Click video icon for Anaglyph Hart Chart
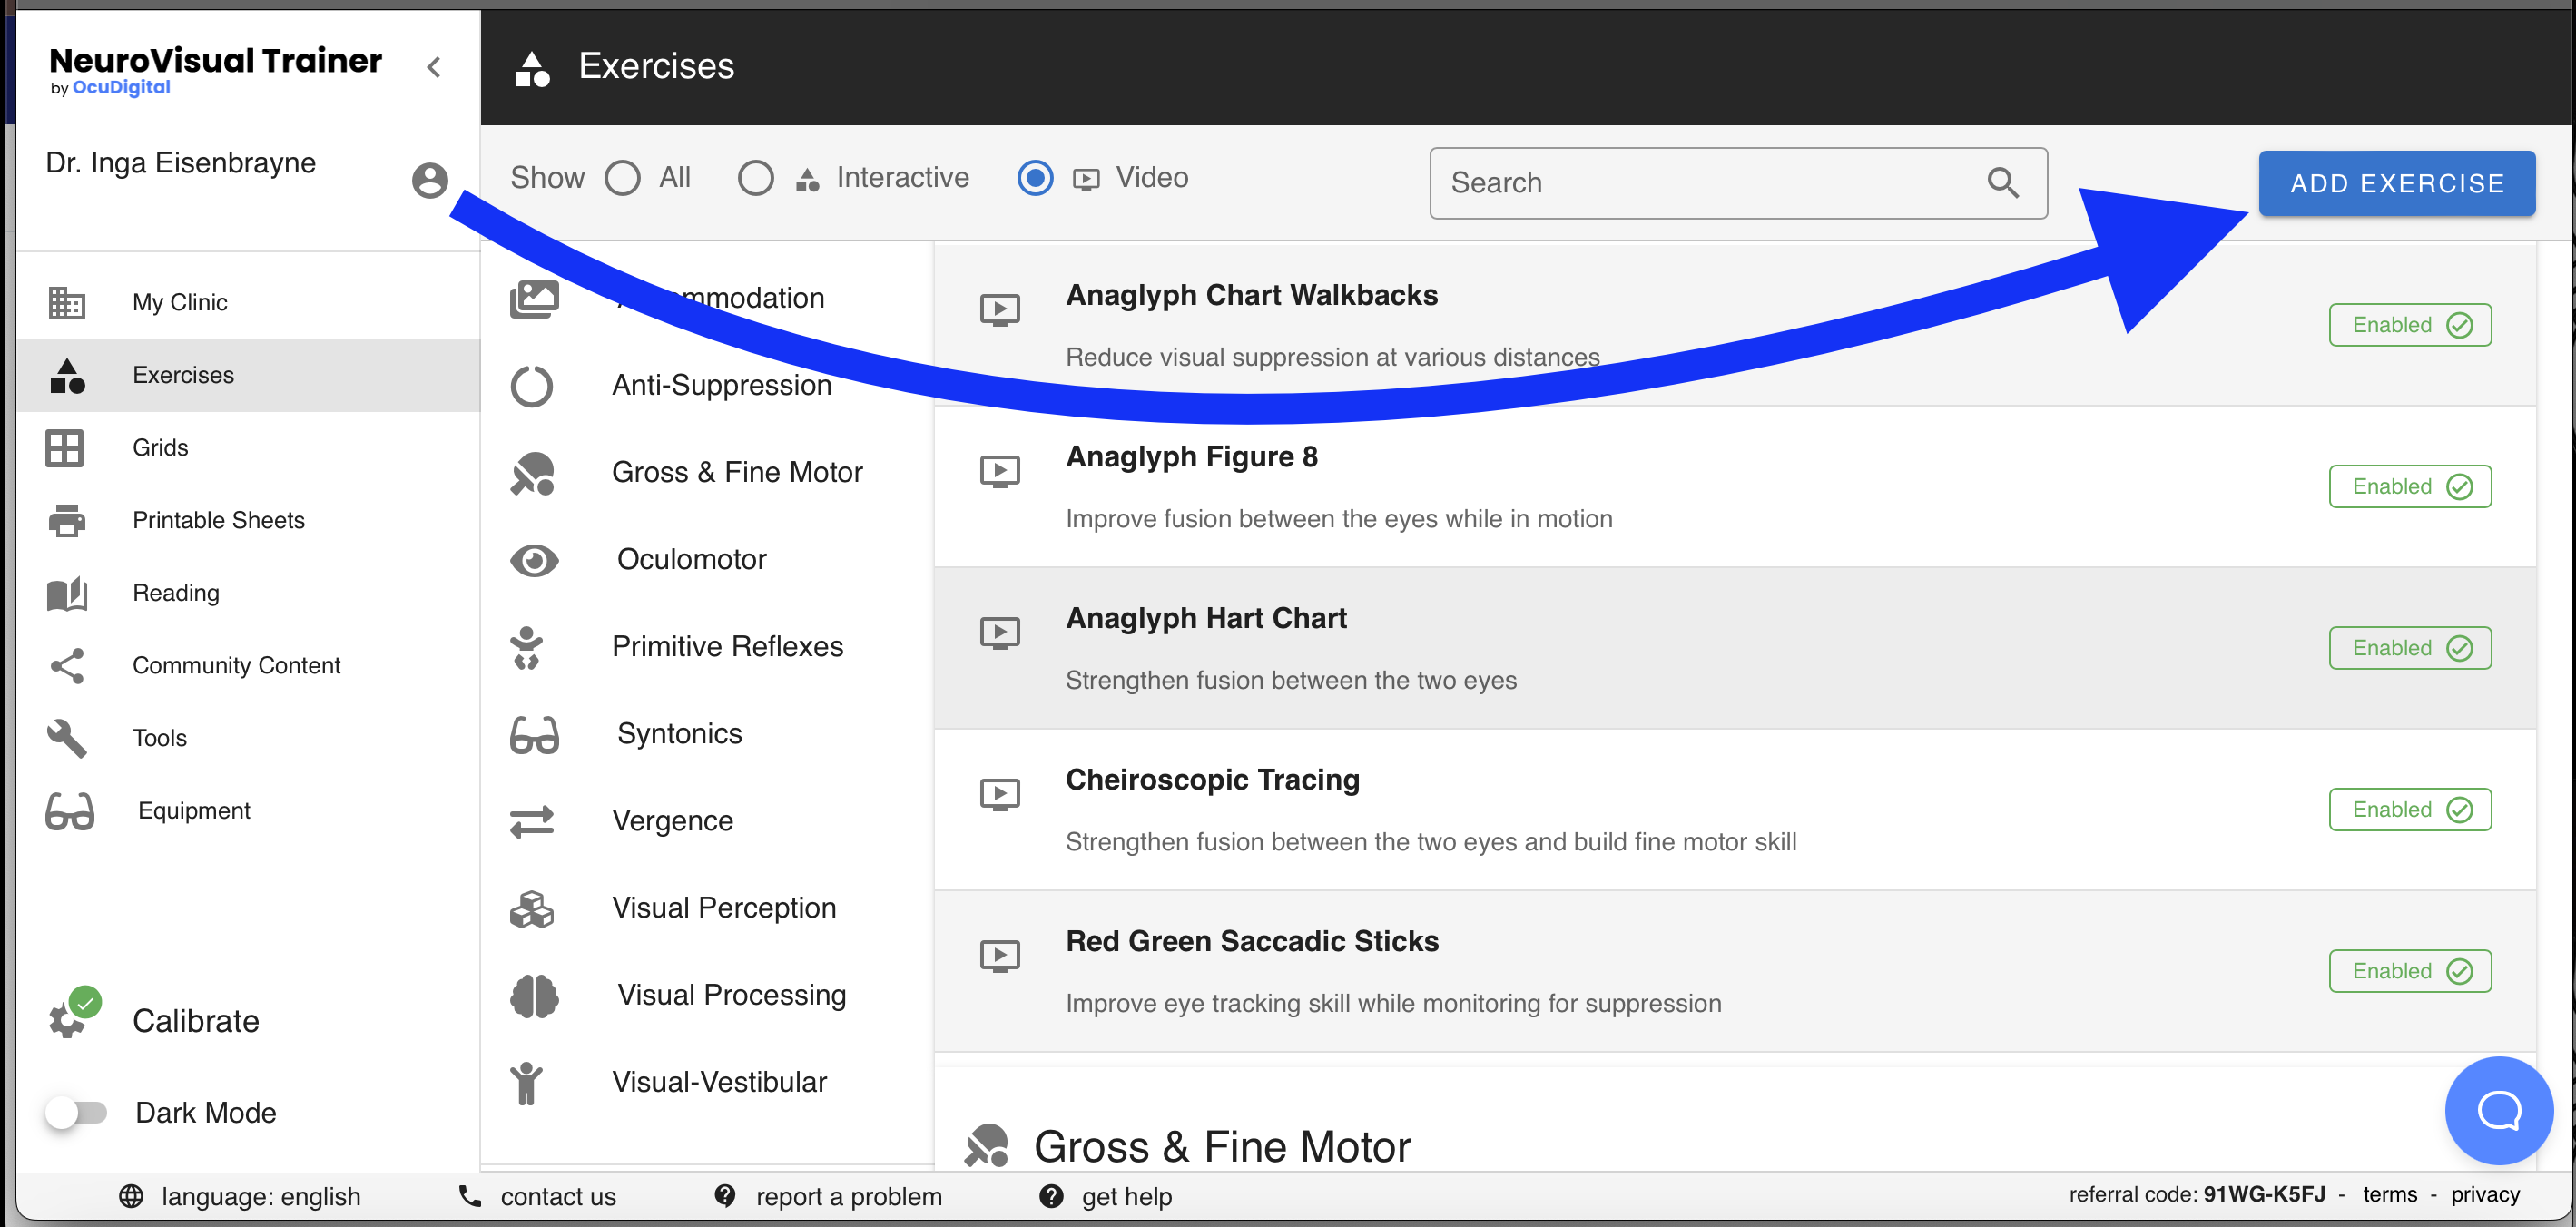The image size is (2576, 1227). point(999,633)
